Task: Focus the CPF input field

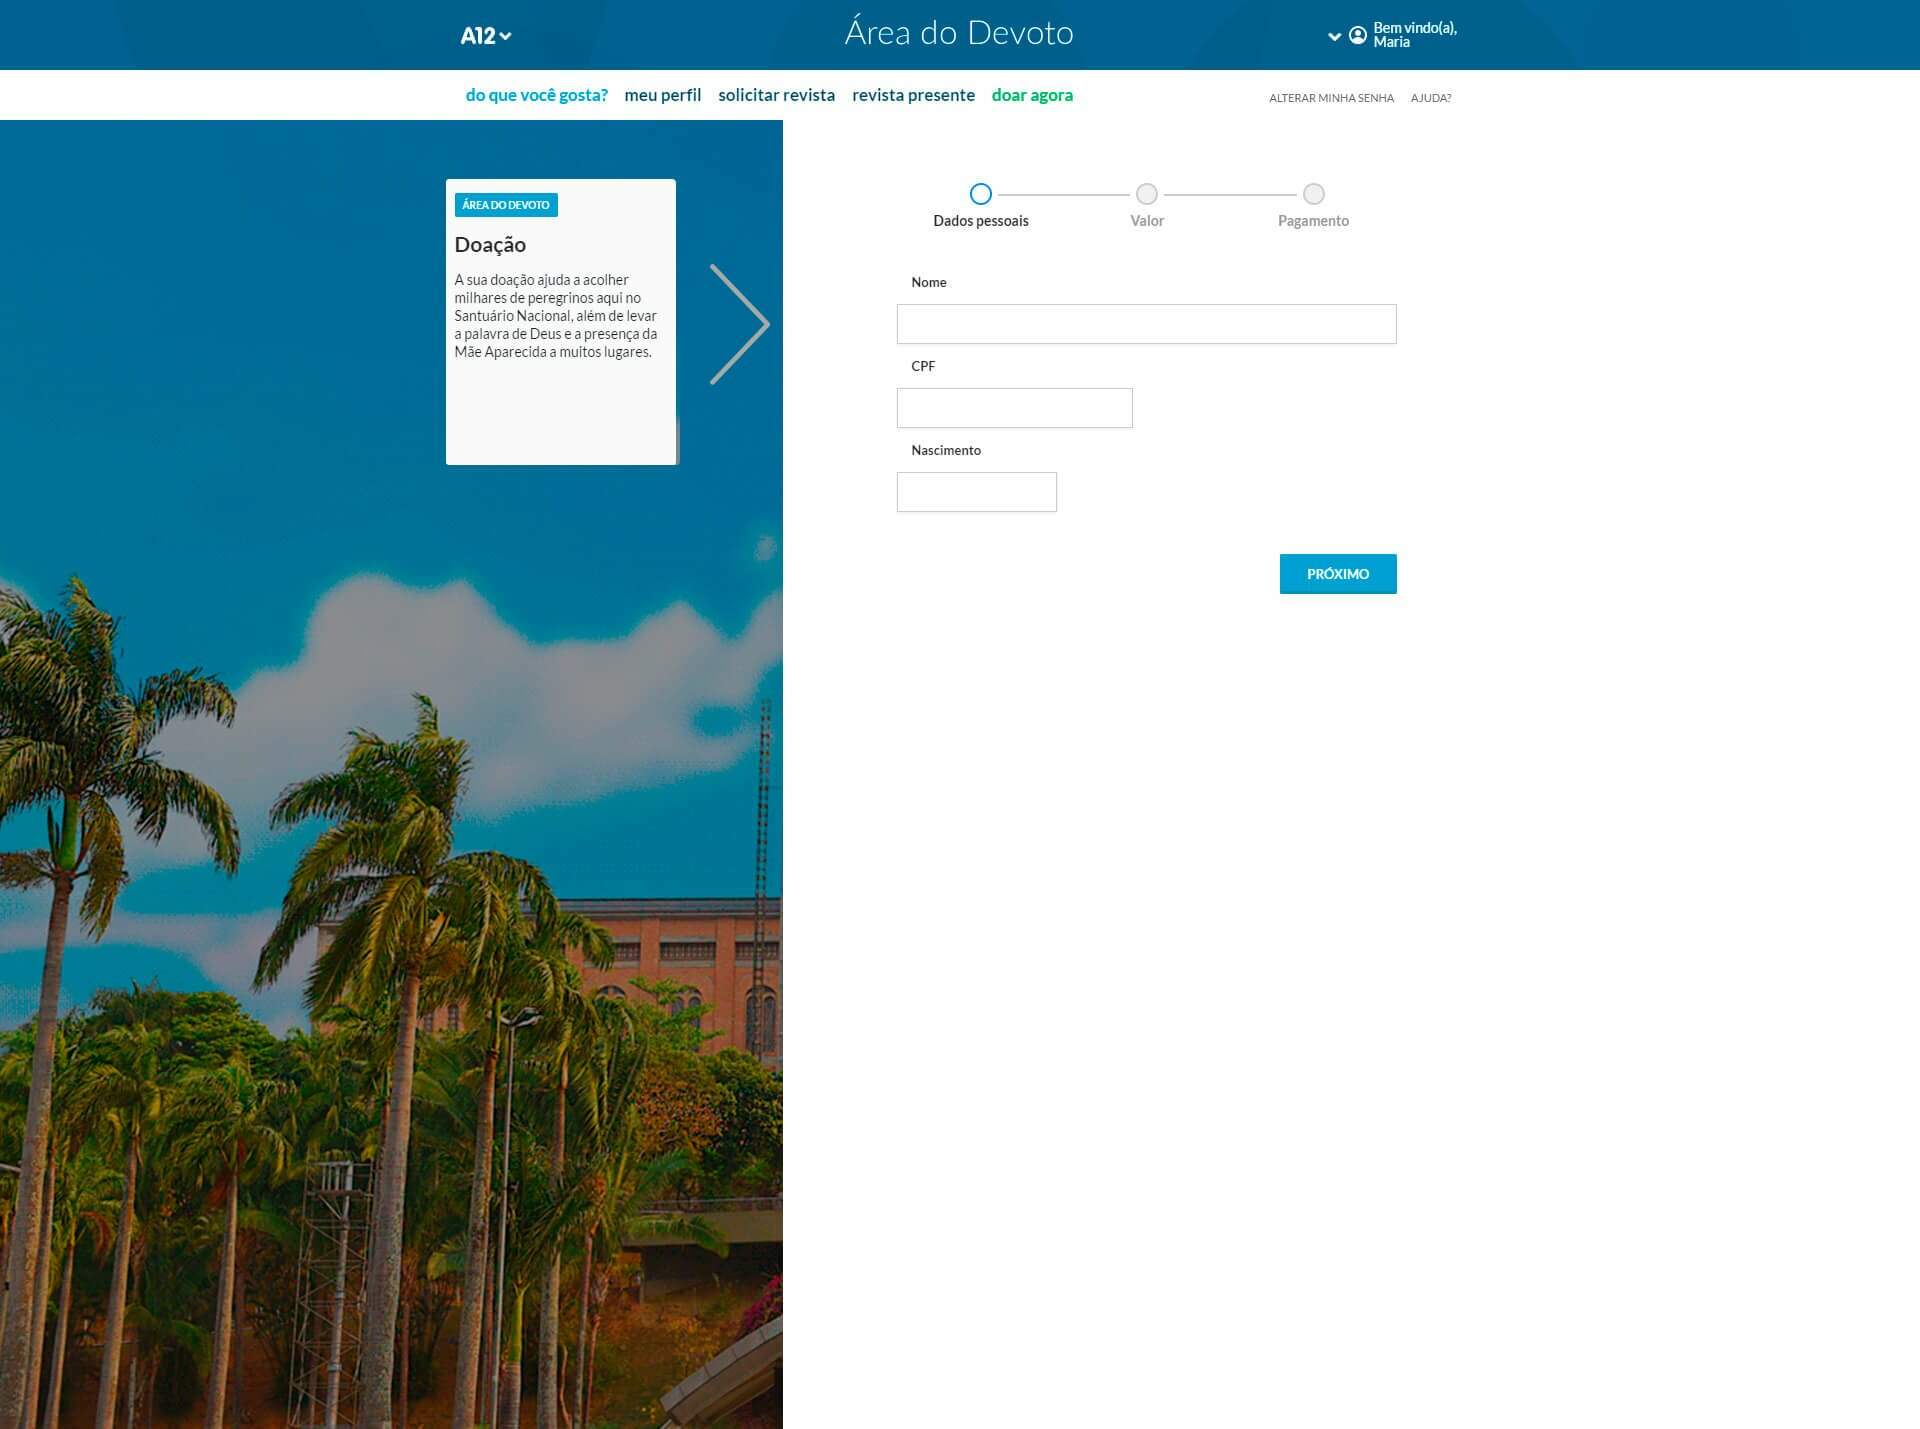Action: click(1014, 408)
